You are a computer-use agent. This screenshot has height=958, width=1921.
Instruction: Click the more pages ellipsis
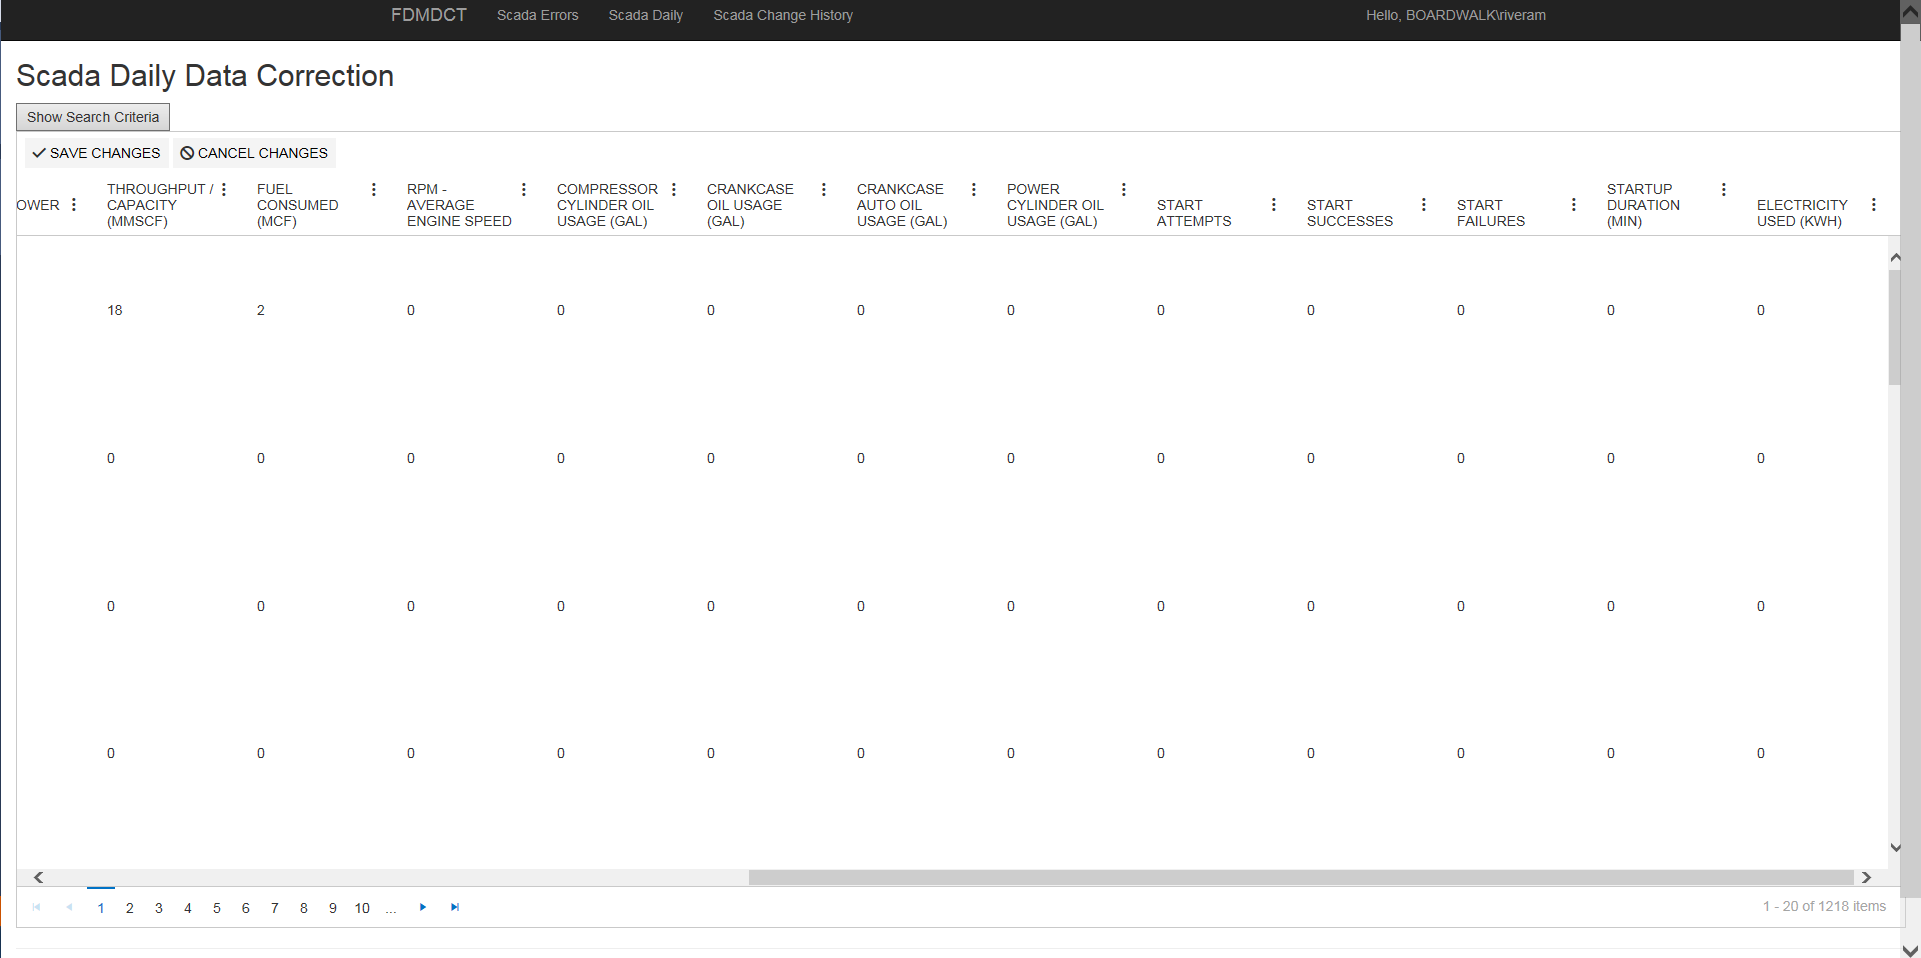[391, 908]
